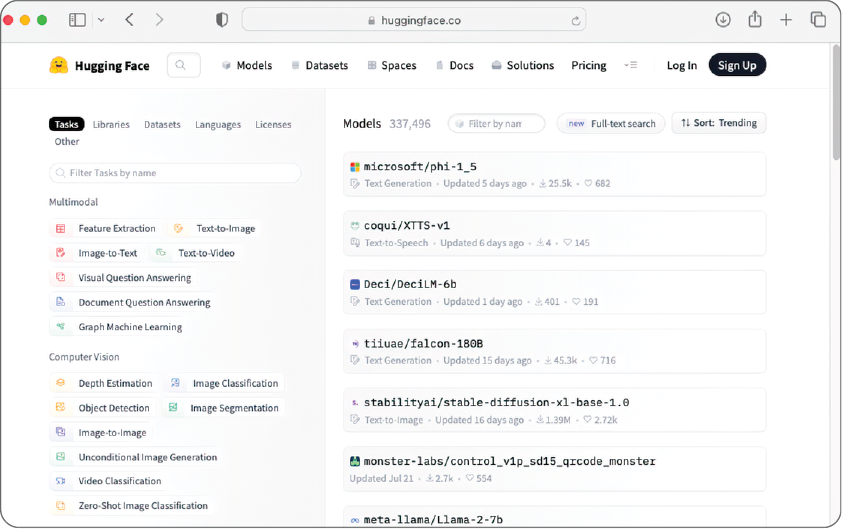Image resolution: width=850 pixels, height=532 pixels.
Task: Open the privacy shield icon in toolbar
Action: [222, 20]
